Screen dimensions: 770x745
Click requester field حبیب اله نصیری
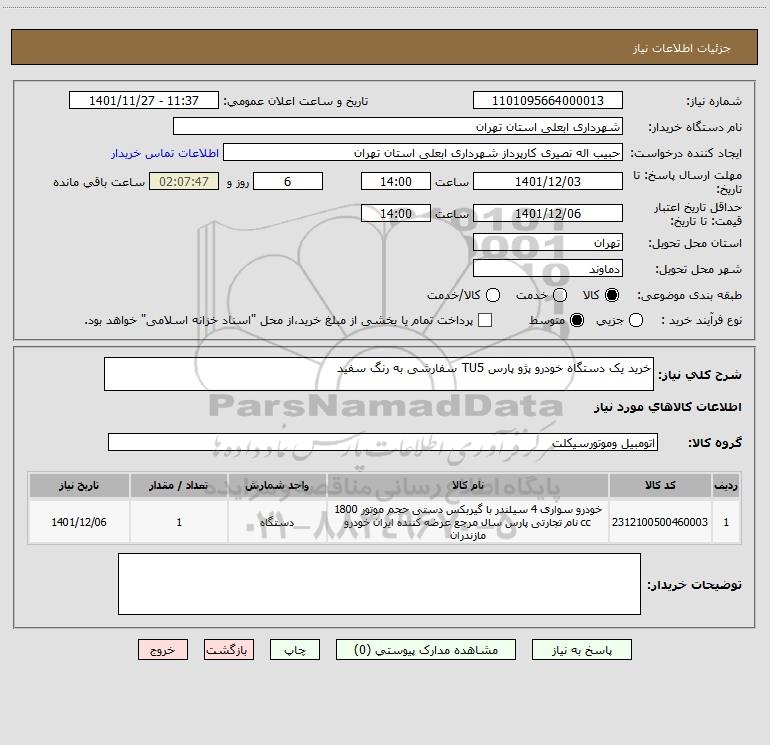tap(423, 153)
